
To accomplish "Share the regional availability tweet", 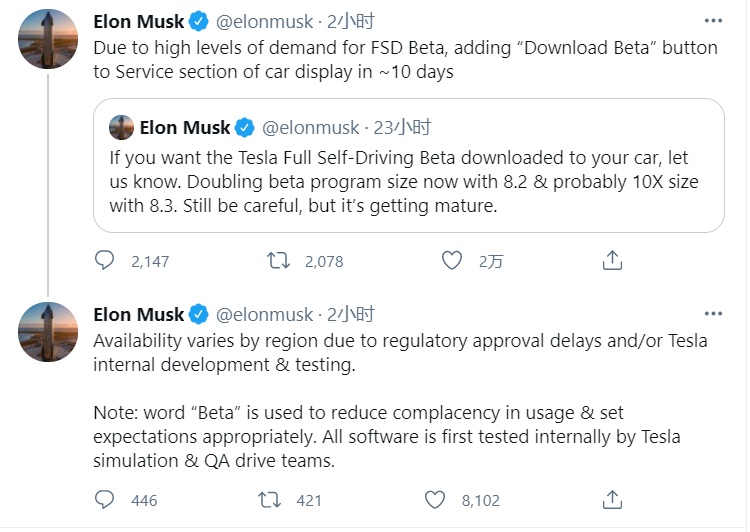I will tap(612, 499).
